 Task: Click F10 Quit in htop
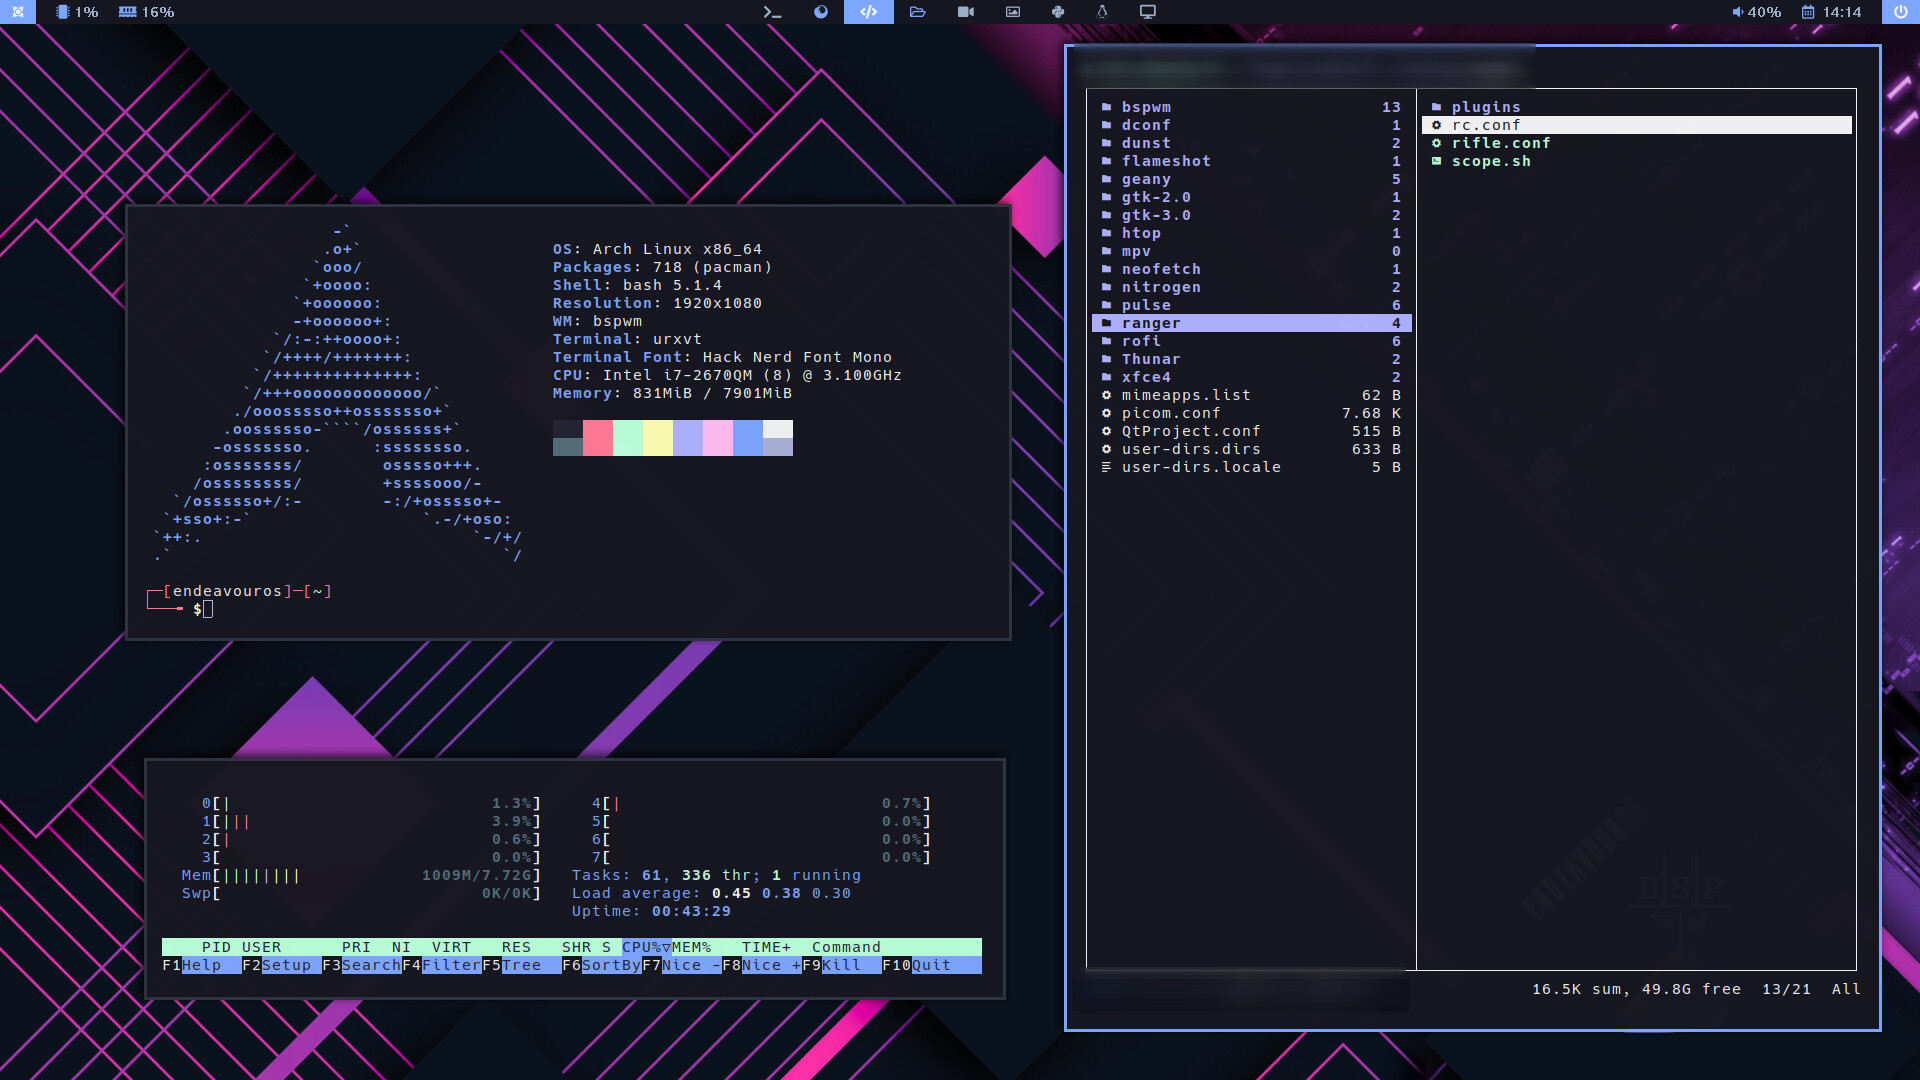[932, 965]
